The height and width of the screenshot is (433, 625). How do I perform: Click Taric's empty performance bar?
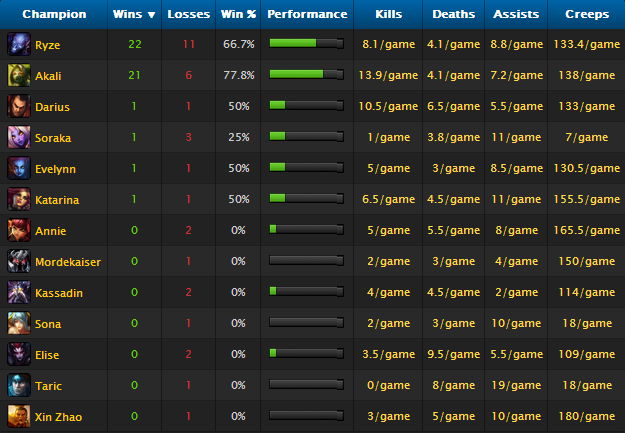click(x=306, y=384)
